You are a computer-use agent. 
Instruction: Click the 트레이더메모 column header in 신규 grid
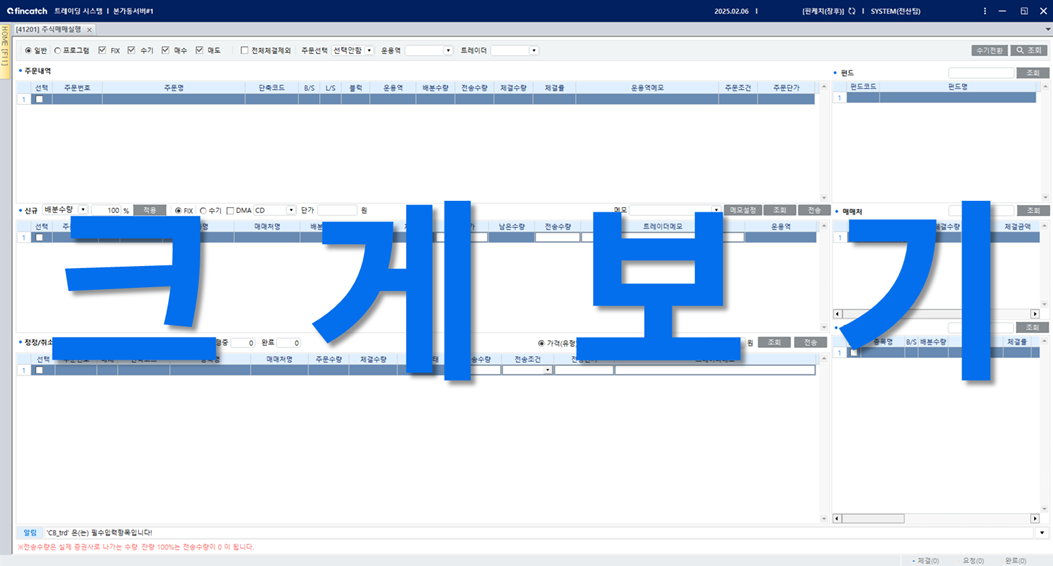click(662, 226)
